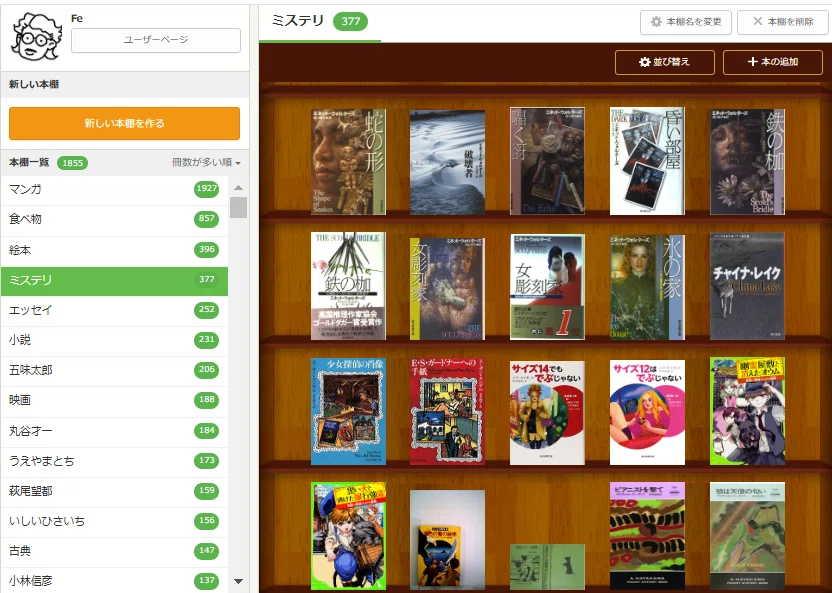Click the Fe username text
Screen dimensions: 832x593
click(x=77, y=19)
